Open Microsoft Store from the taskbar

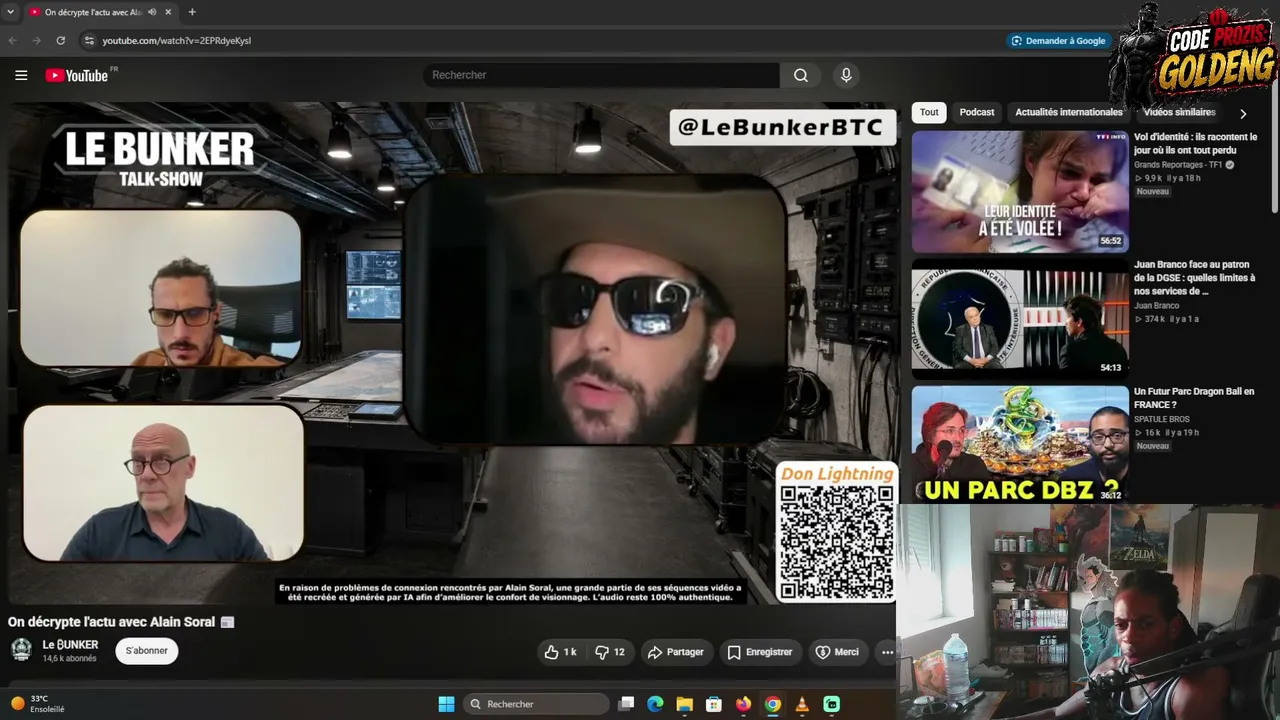(x=714, y=704)
